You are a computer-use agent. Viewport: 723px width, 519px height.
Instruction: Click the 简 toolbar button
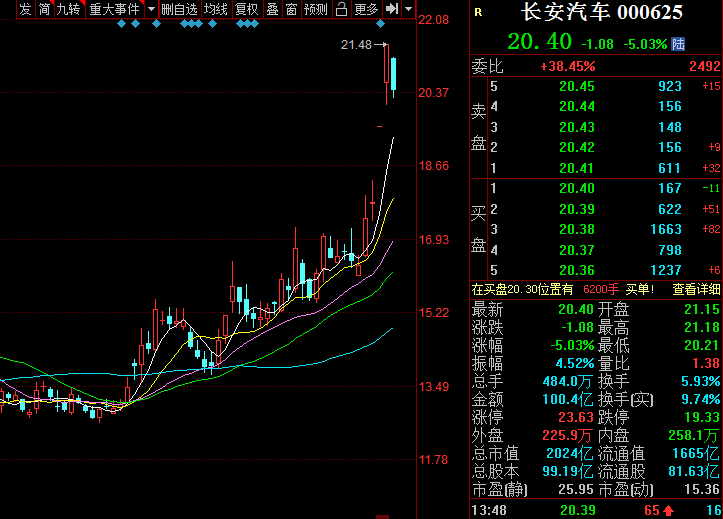tap(44, 9)
